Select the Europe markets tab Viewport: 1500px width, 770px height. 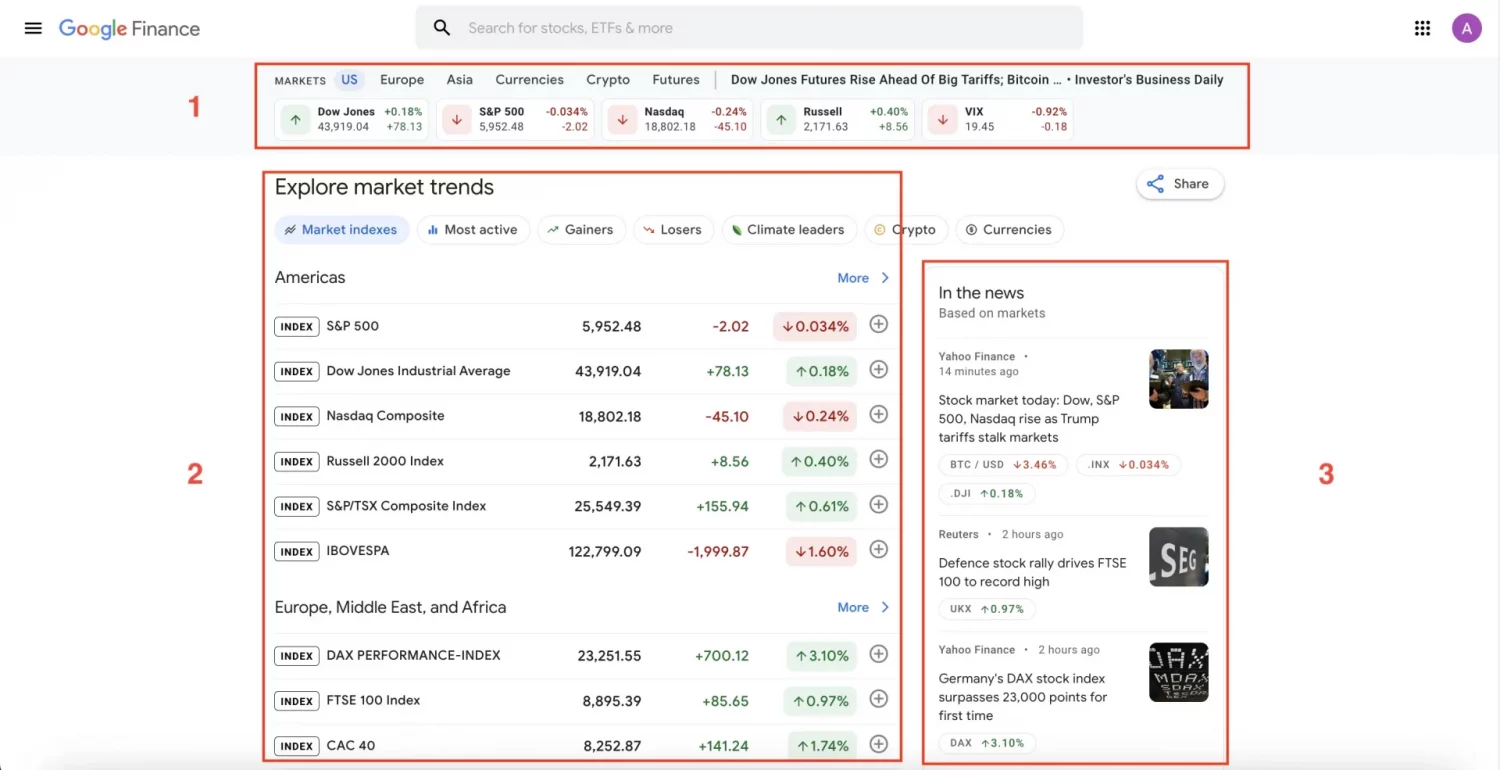(402, 80)
